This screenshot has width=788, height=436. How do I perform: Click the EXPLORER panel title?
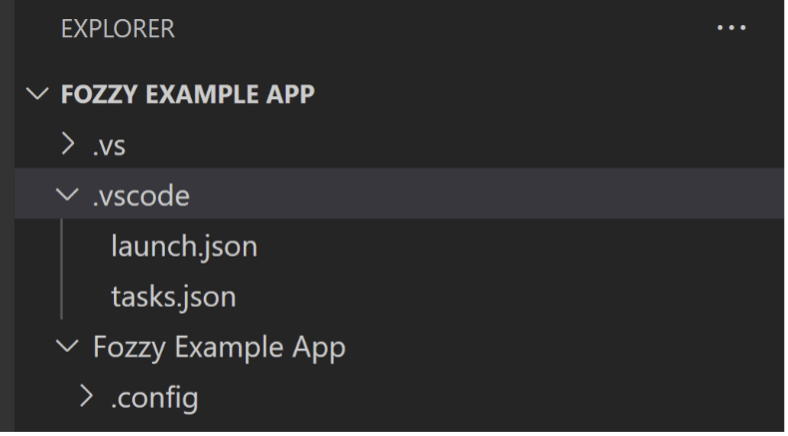(118, 29)
